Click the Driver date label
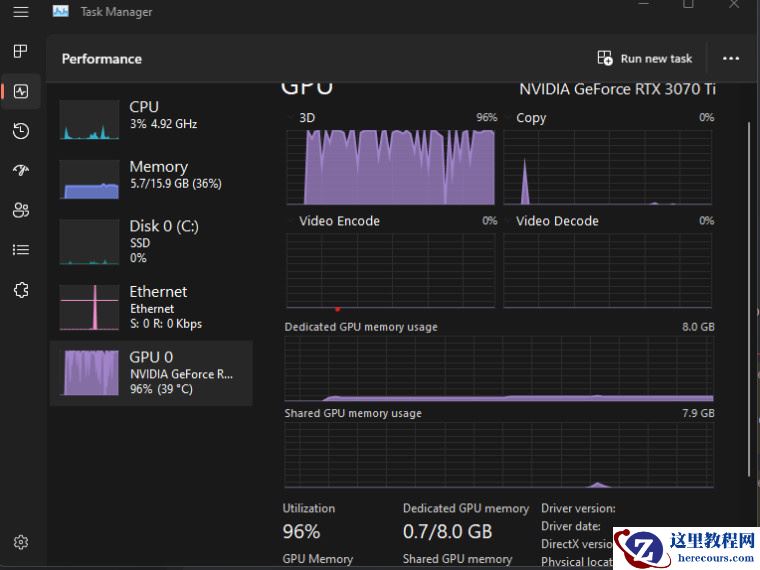This screenshot has height=570, width=760. (570, 526)
